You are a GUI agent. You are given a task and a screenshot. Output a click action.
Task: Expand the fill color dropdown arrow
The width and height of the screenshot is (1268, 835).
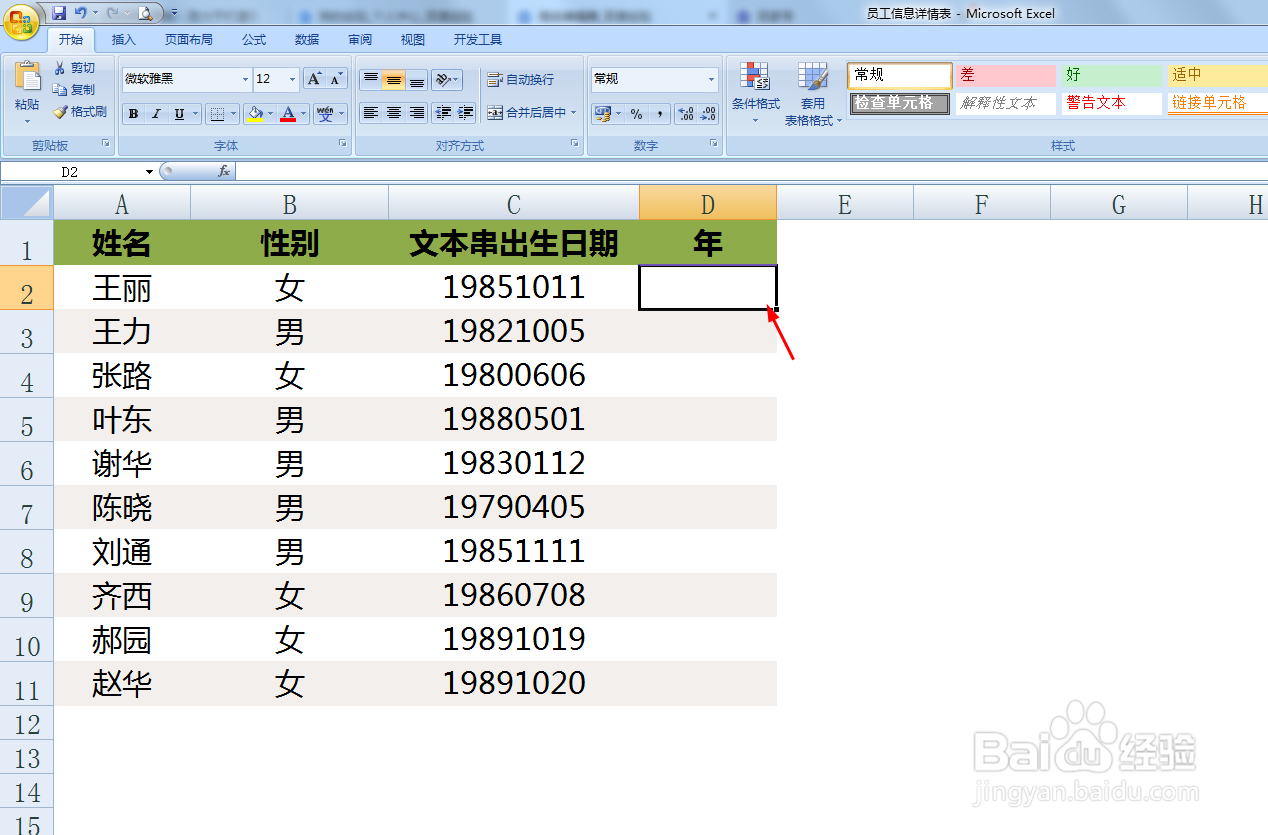[x=271, y=114]
